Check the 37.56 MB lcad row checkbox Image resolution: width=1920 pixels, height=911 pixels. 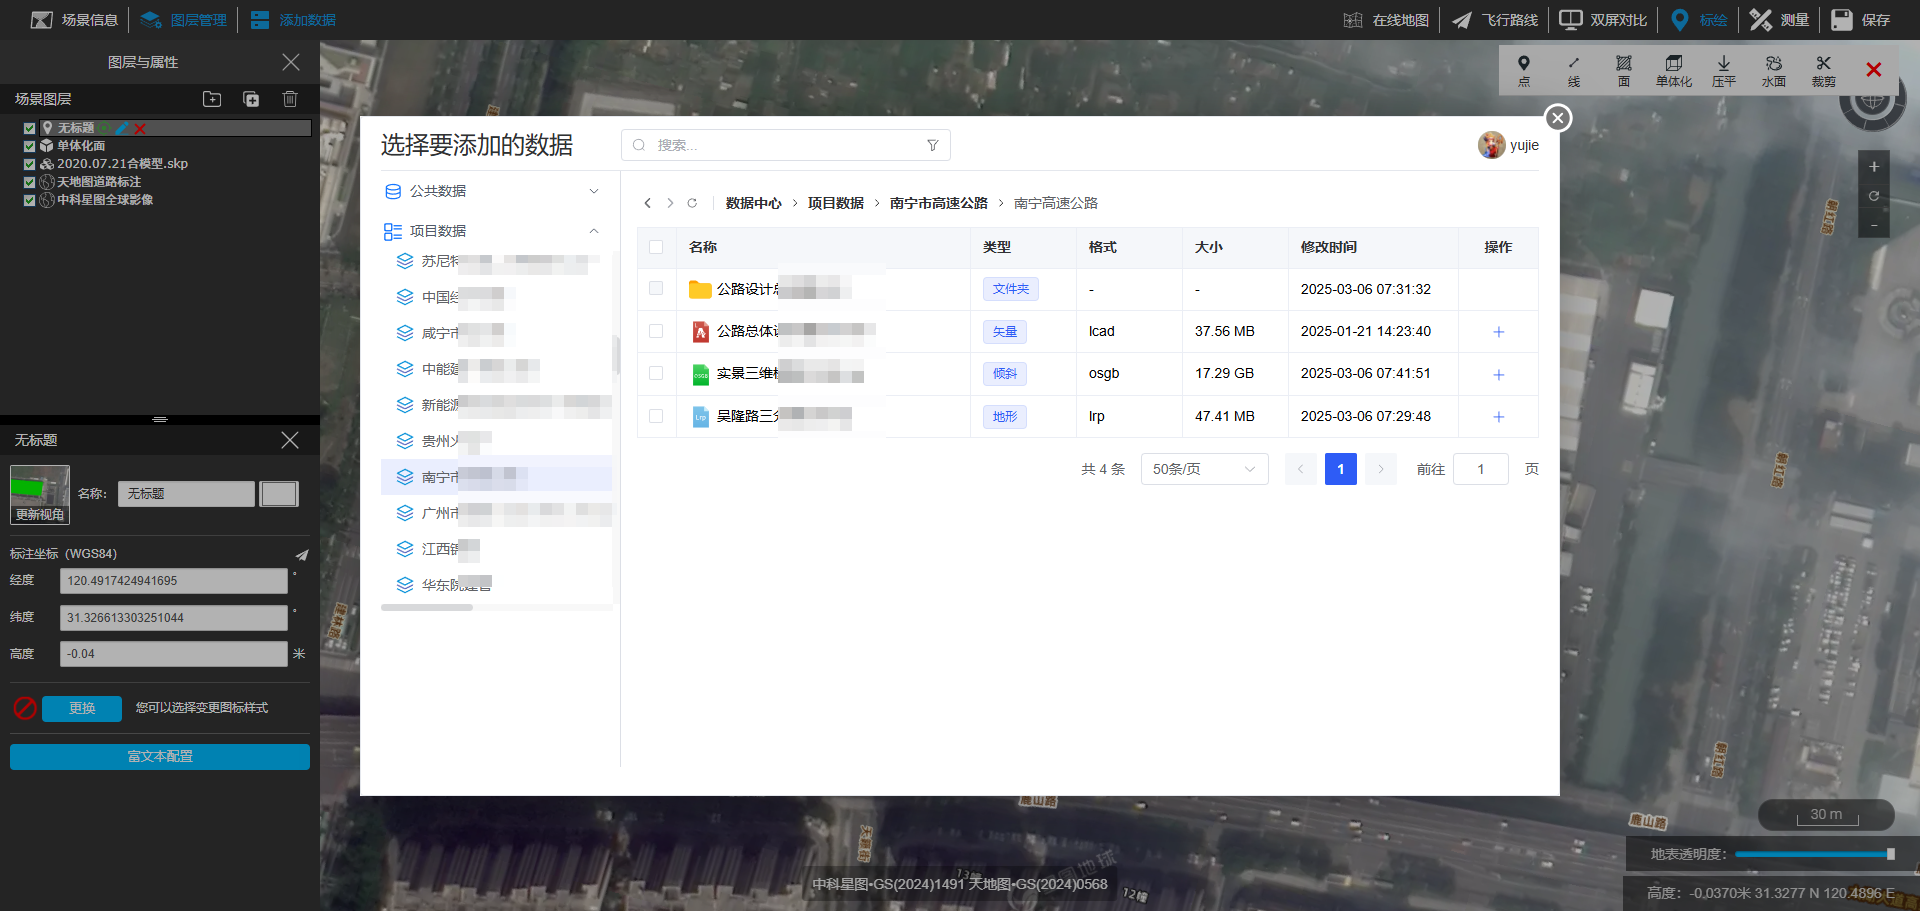[x=656, y=331]
